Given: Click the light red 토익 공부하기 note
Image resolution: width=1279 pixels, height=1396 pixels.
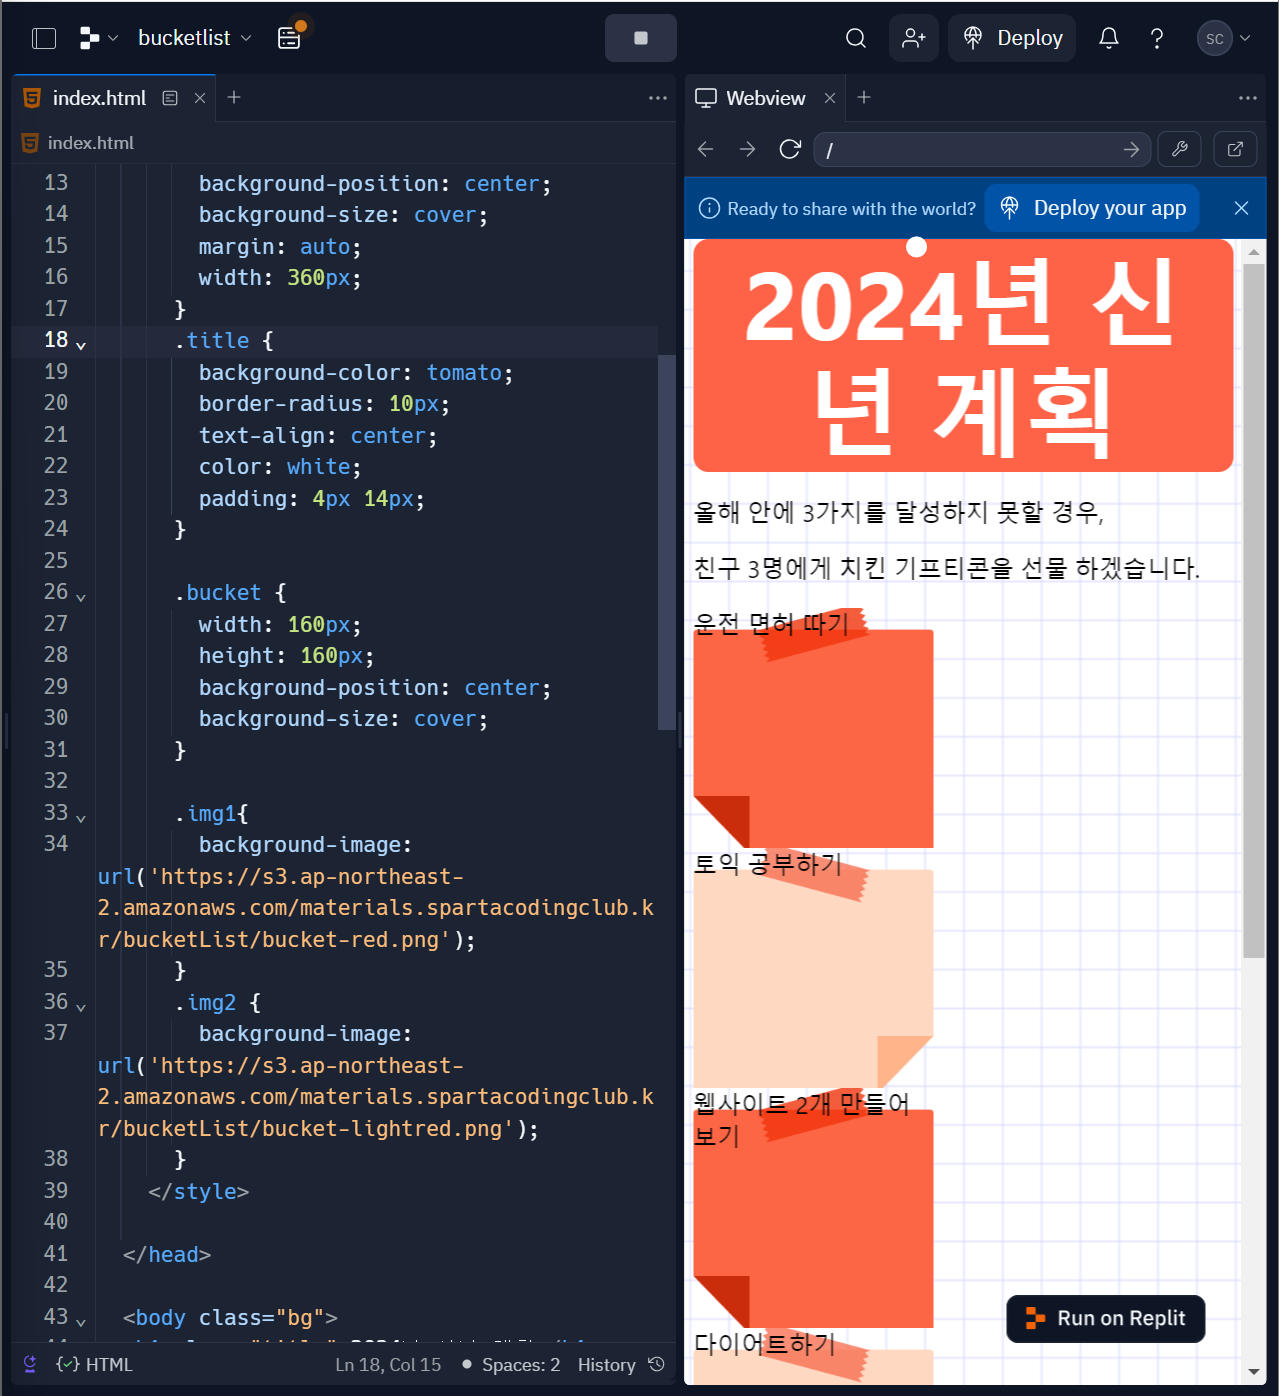Looking at the screenshot, I should coord(813,968).
